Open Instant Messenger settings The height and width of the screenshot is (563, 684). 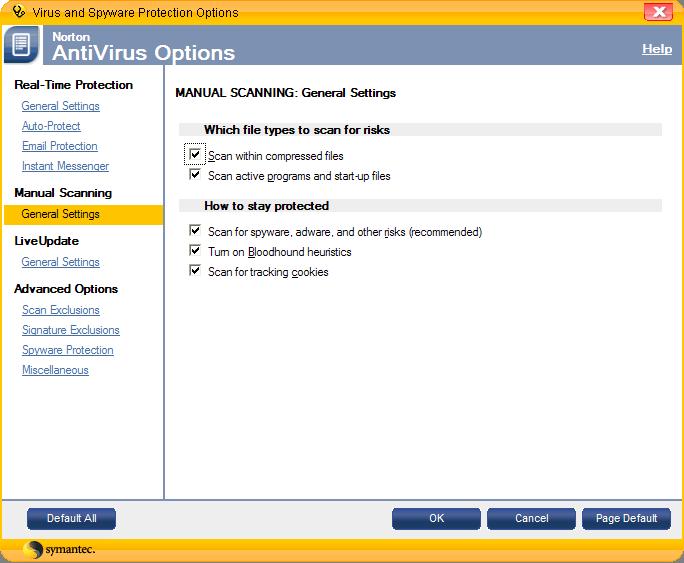65,166
